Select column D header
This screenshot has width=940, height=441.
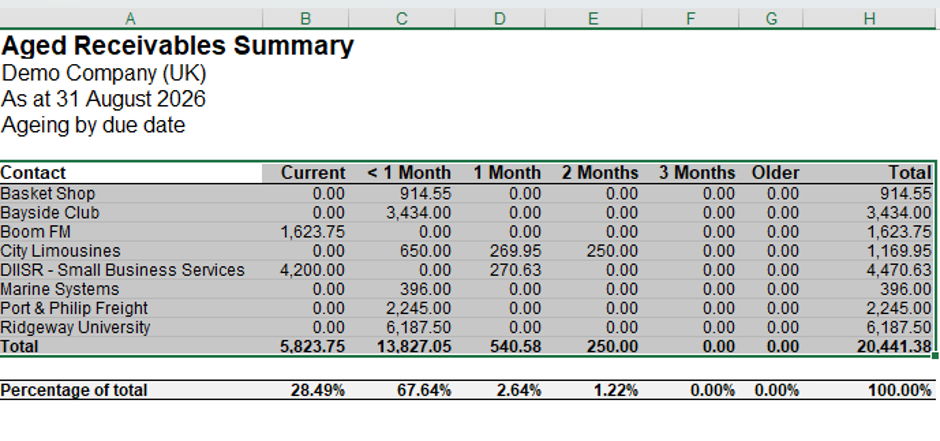[500, 19]
